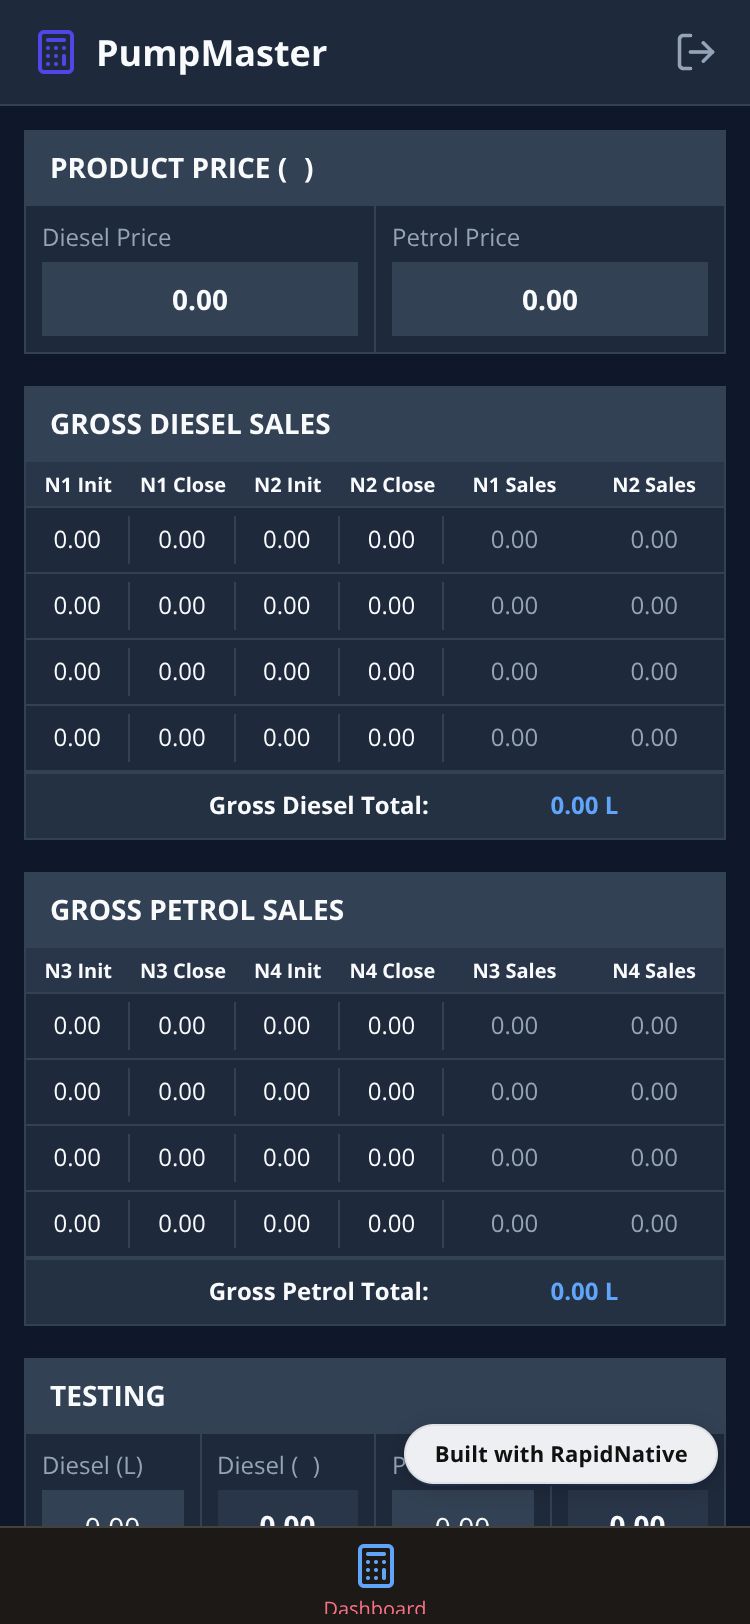The width and height of the screenshot is (750, 1624).
Task: Click first row N4 Init petrol field
Action: click(287, 1026)
